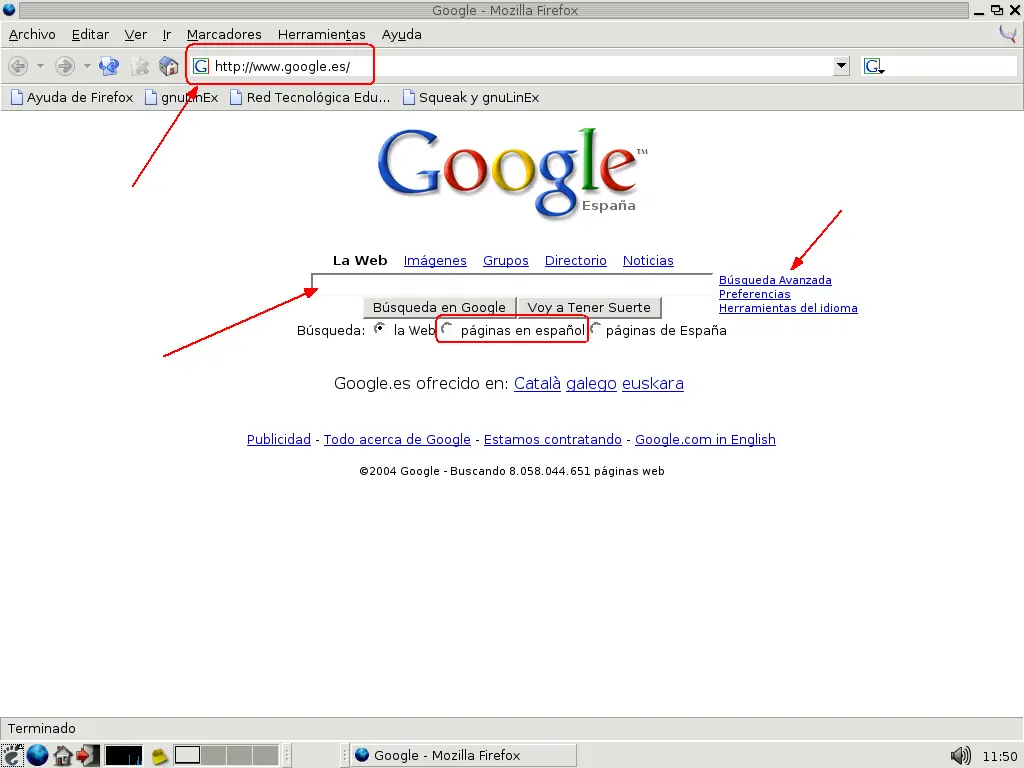Screen dimensions: 1024x768
Task: Click the Google search text field
Action: (x=512, y=284)
